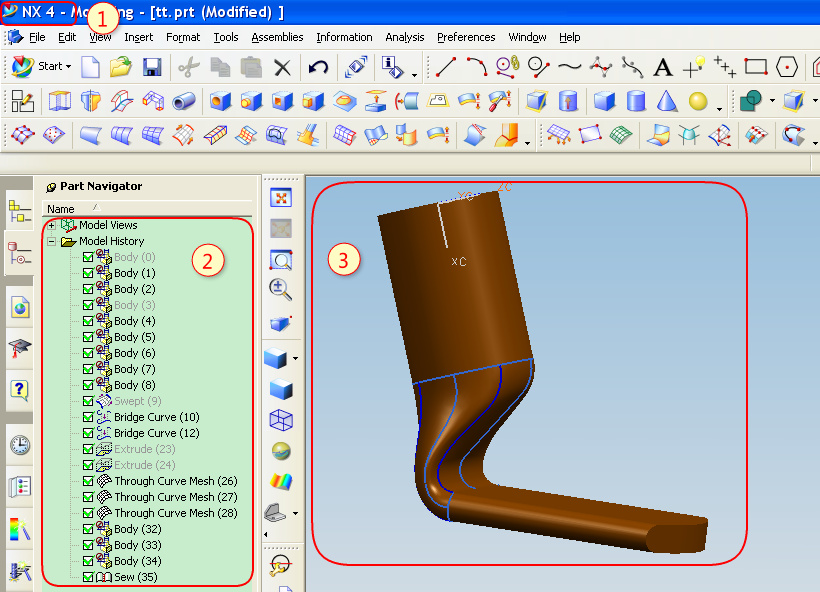The width and height of the screenshot is (820, 592).
Task: Click the Fit view icon in vertical toolbar
Action: click(281, 198)
